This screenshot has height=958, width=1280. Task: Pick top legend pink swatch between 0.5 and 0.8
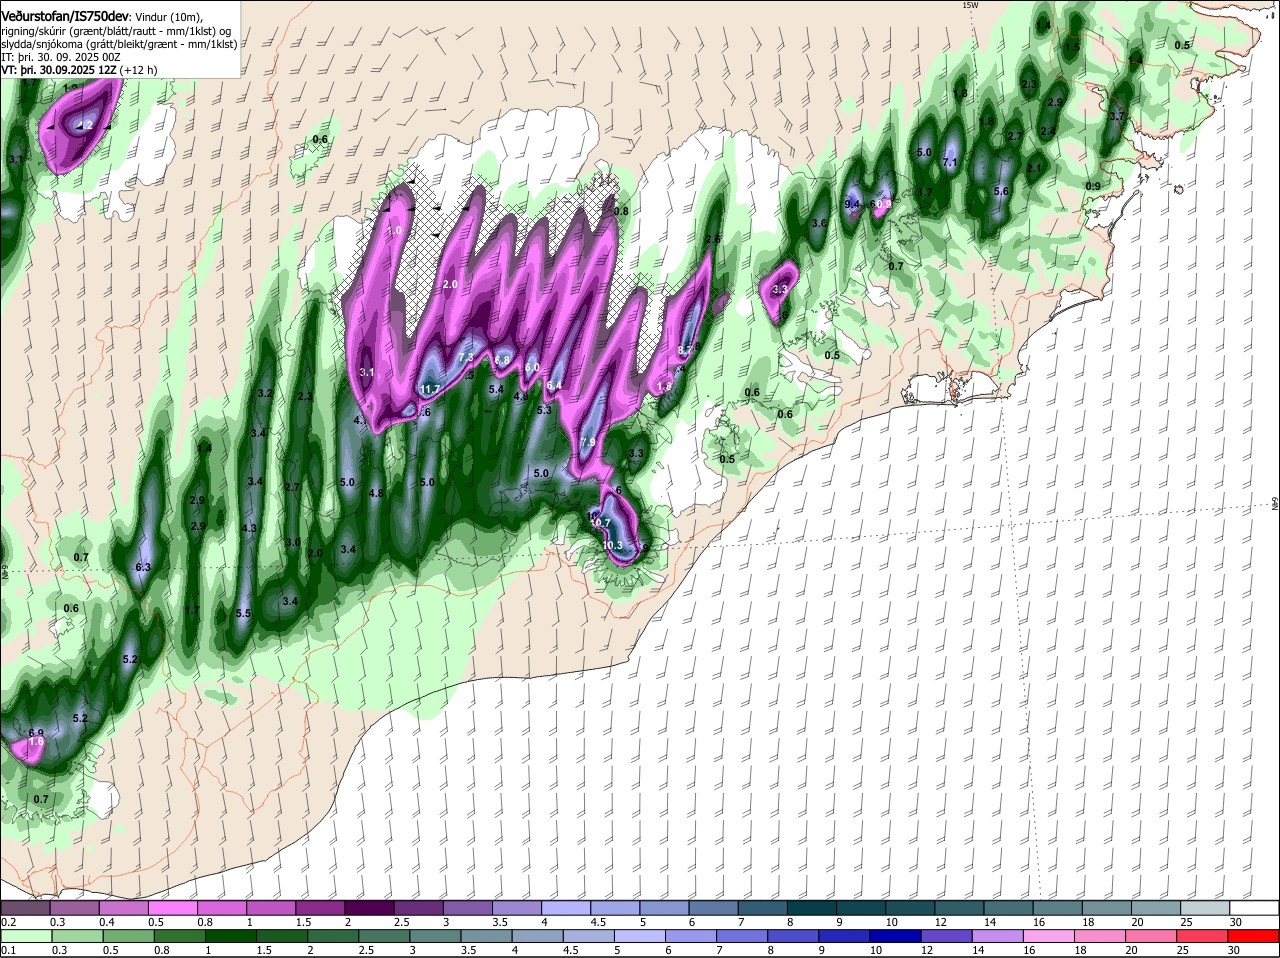(174, 907)
